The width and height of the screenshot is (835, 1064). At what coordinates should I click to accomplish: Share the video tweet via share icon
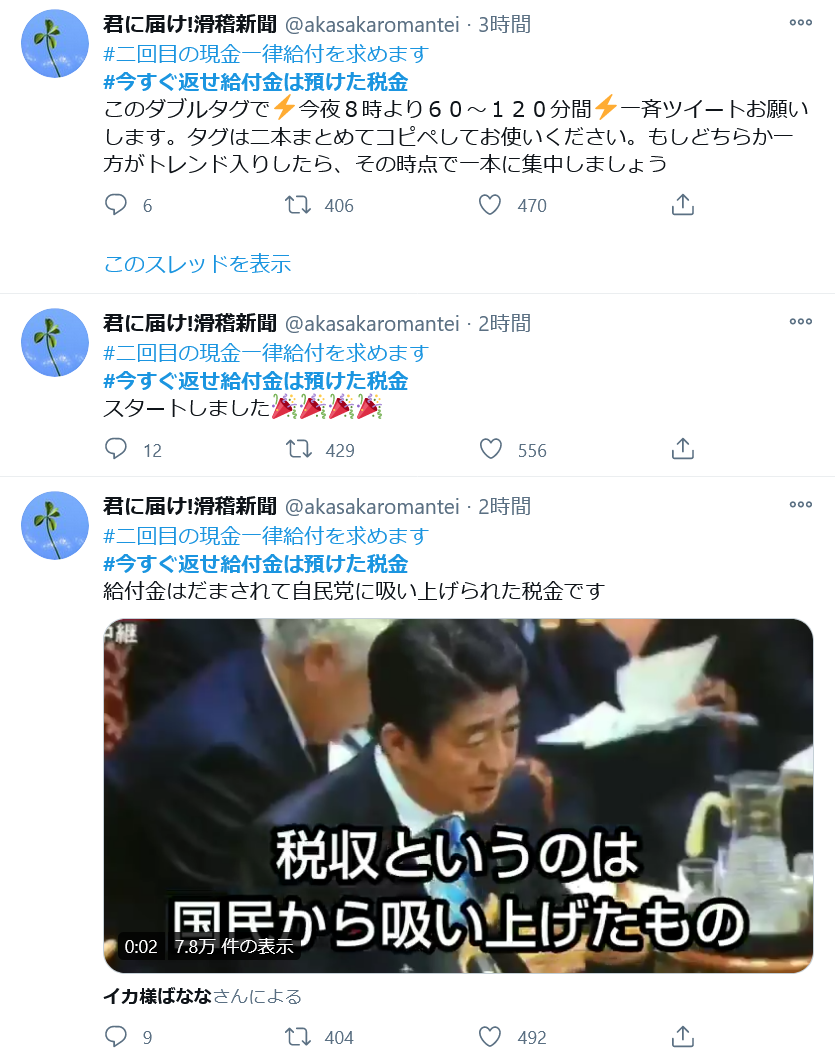tap(682, 1036)
